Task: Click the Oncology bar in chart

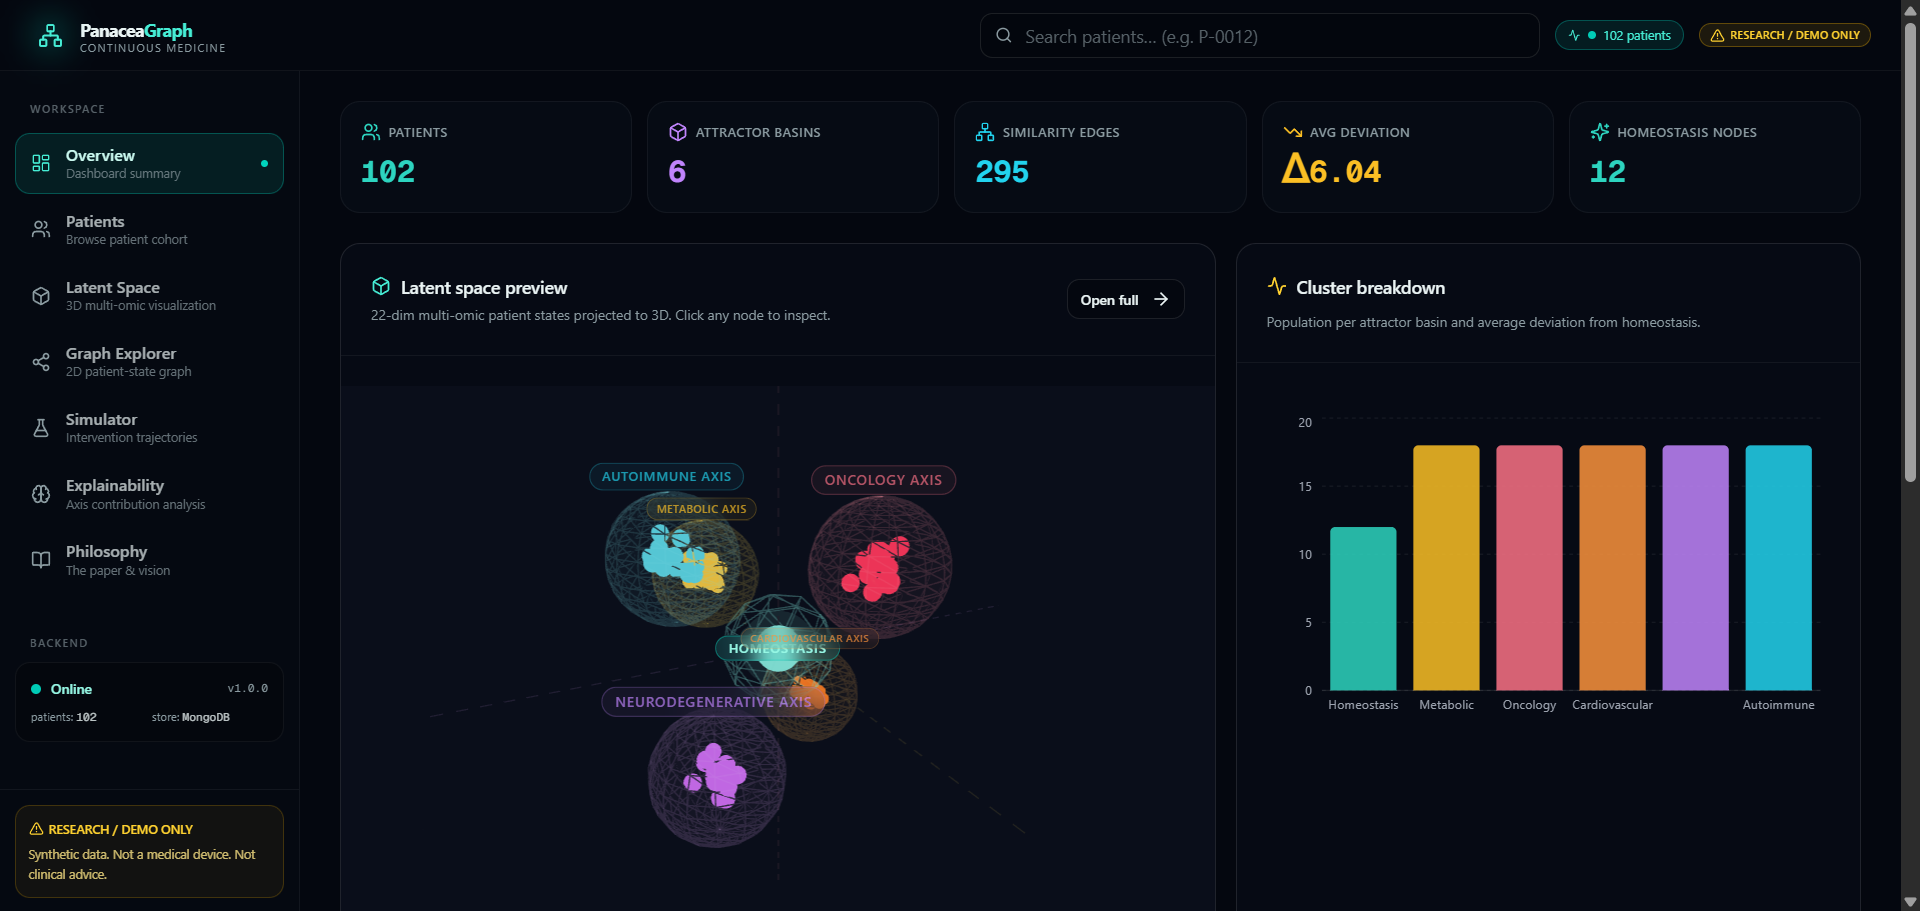Action: [1529, 568]
